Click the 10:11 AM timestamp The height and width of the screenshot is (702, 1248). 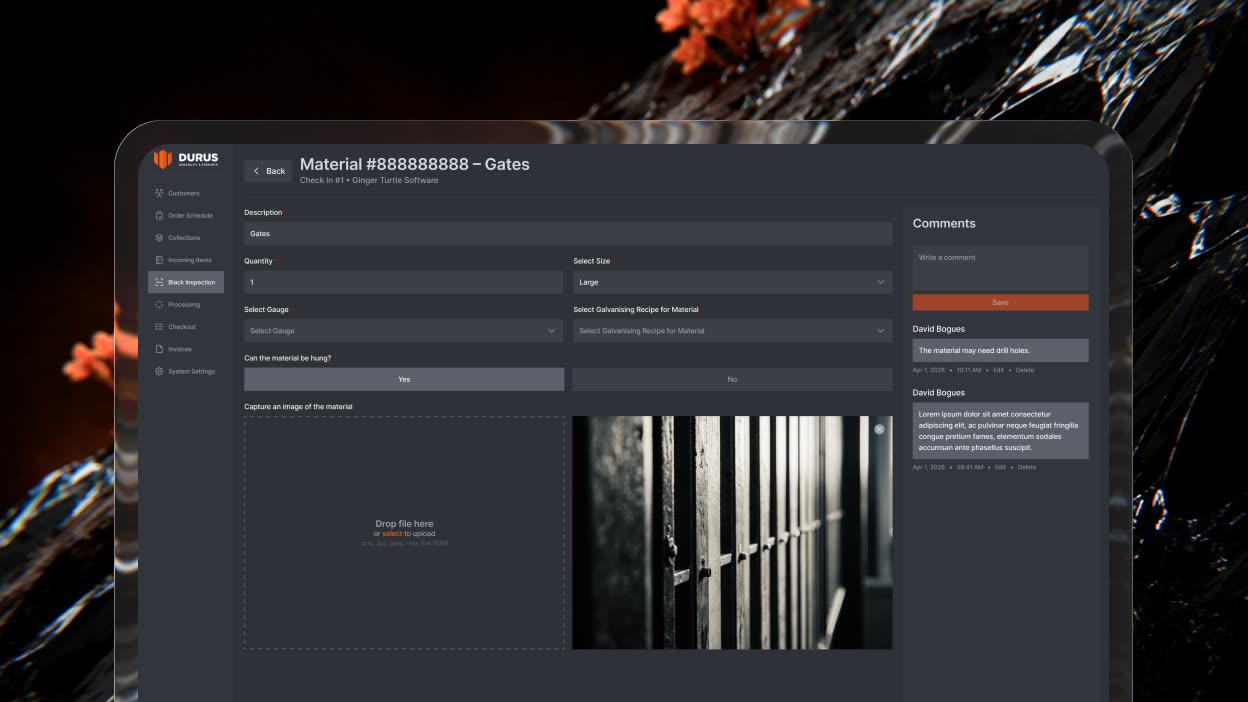[x=969, y=370]
